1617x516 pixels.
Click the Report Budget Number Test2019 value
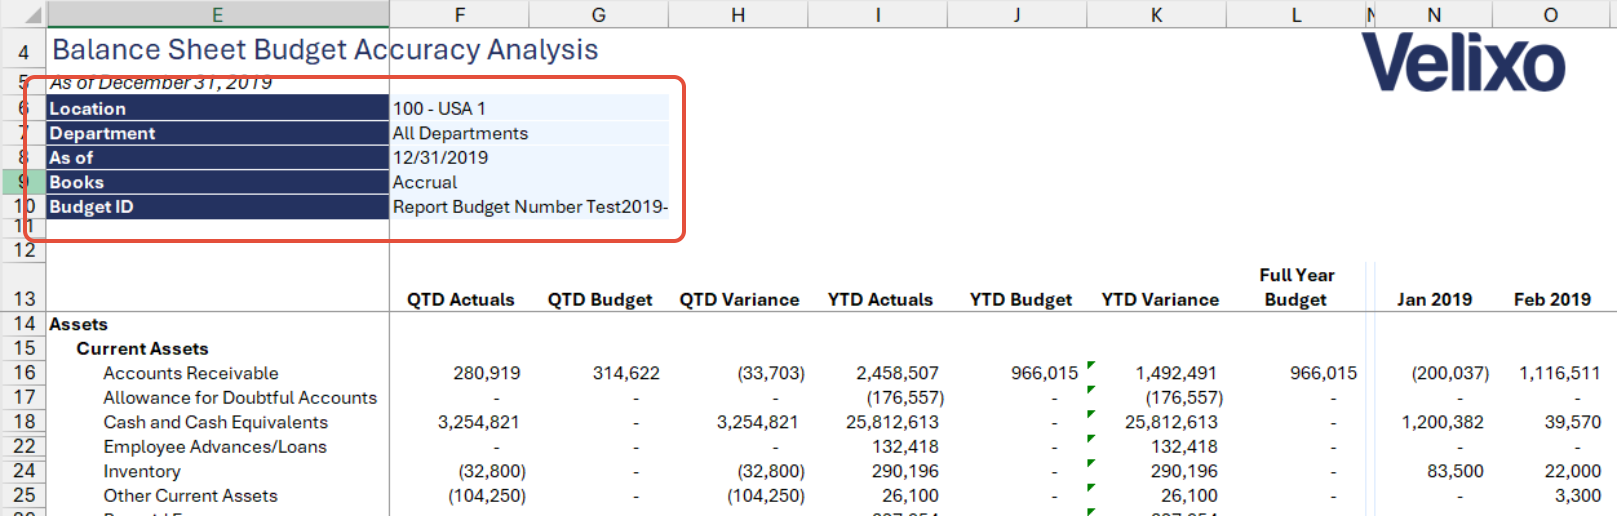click(x=530, y=206)
